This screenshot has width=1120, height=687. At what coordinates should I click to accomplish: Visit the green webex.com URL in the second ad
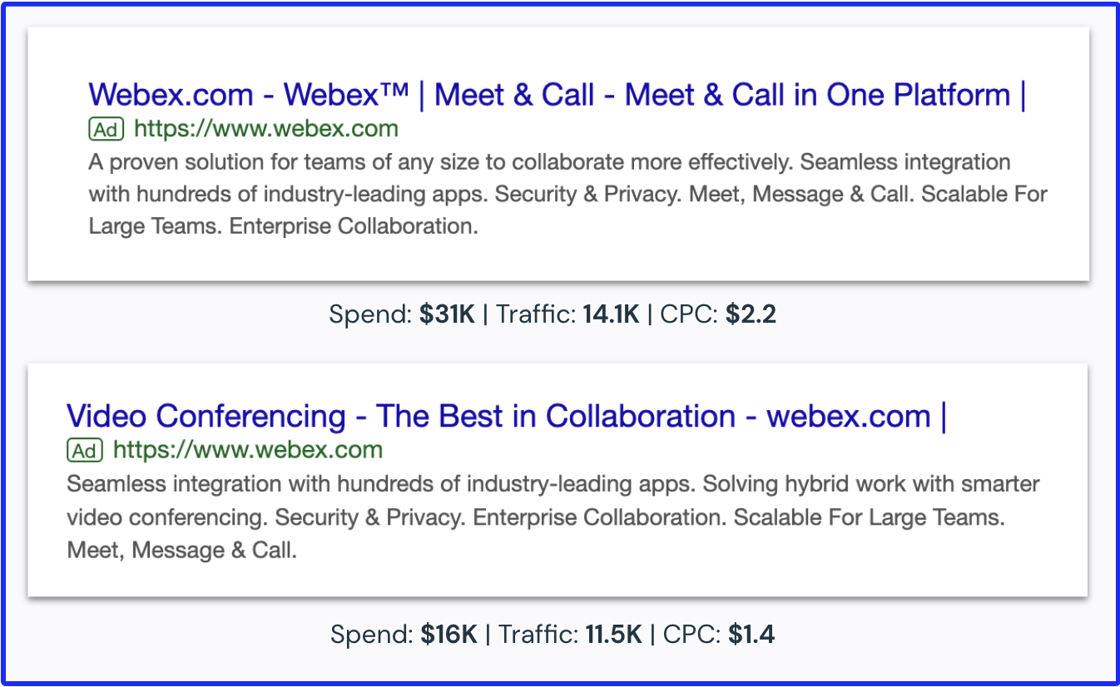tap(247, 450)
